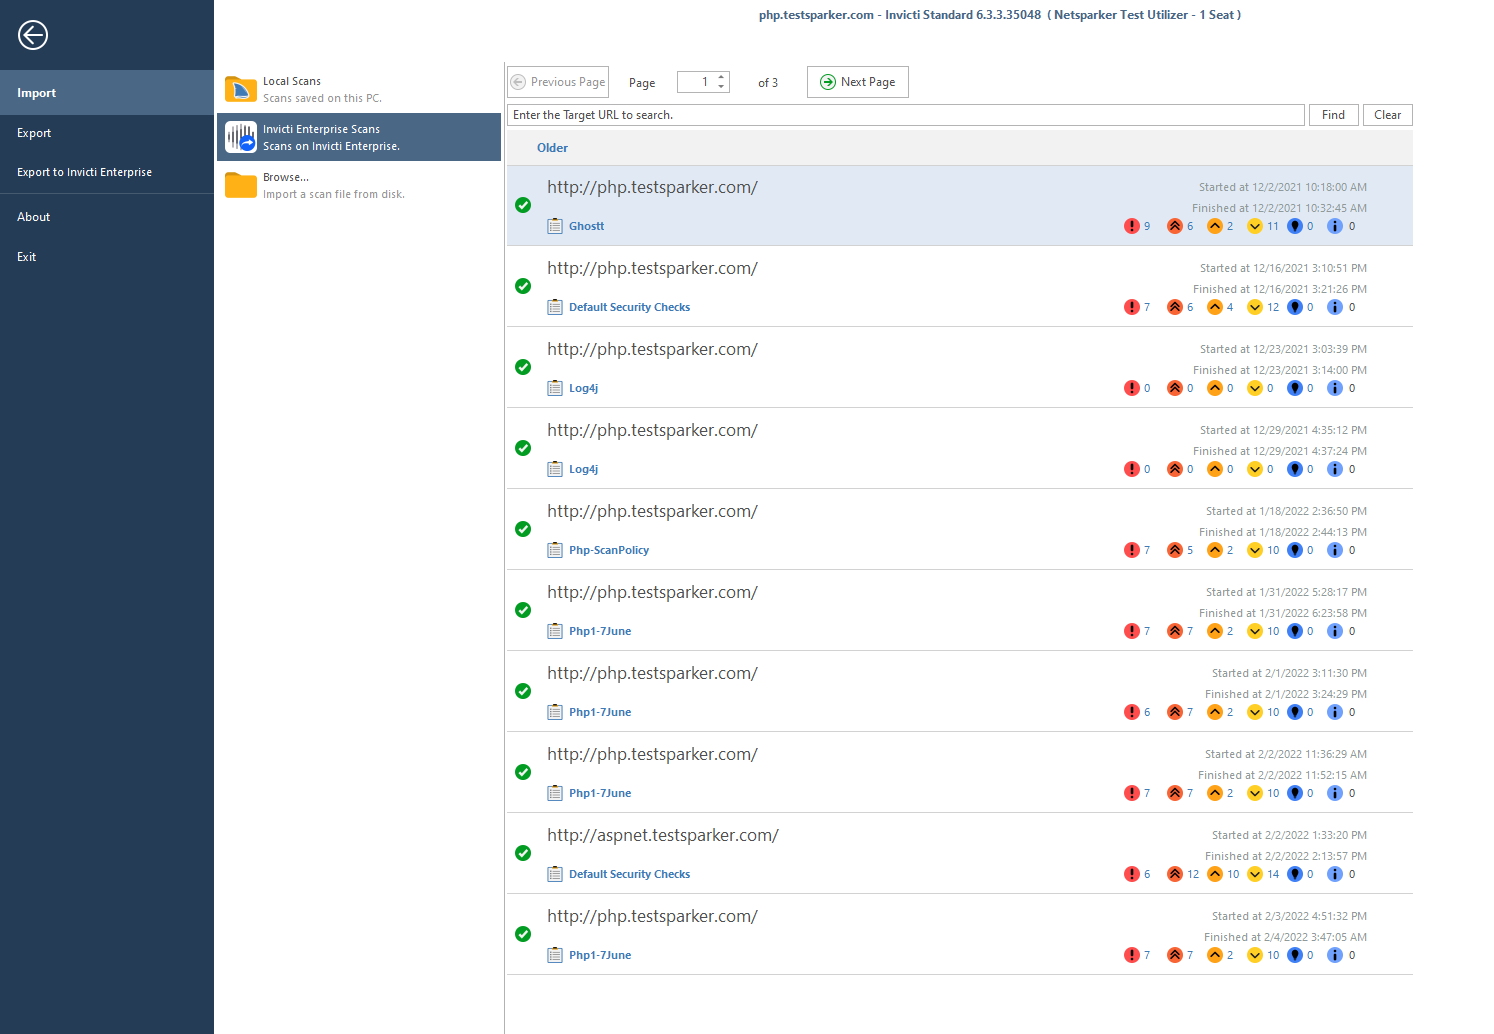Viewport: 1494px width, 1034px height.
Task: Open Php1-7June policy of 2/2/2022 11:36 scan
Action: 600,793
